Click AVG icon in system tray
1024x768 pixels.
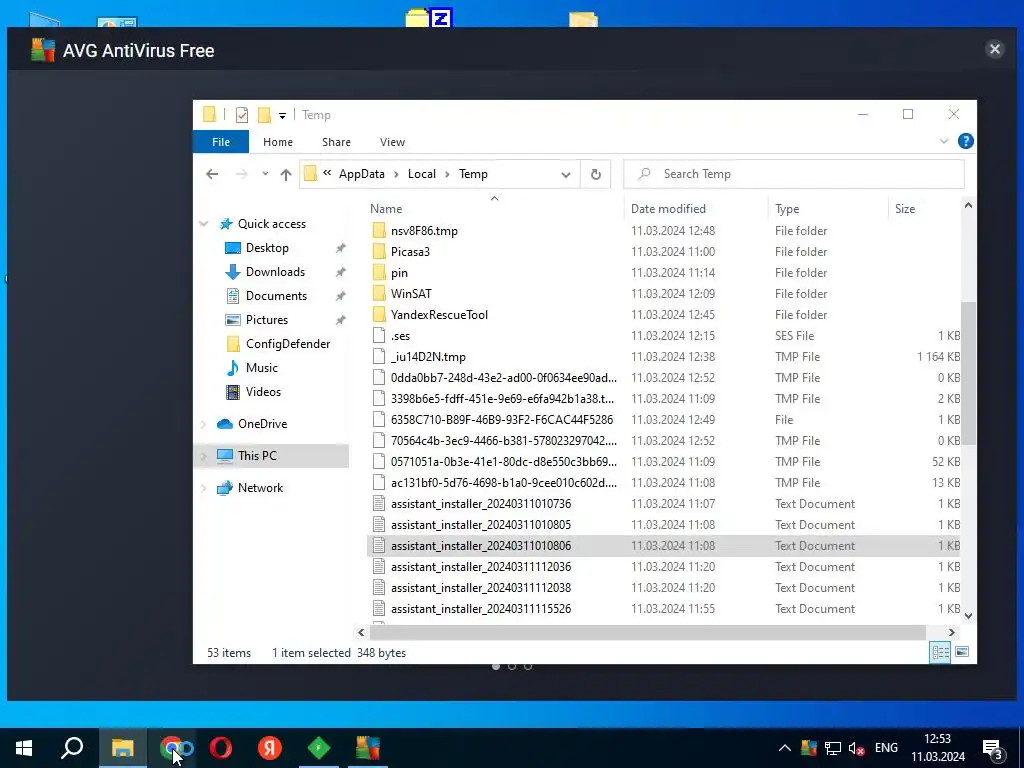tap(808, 748)
